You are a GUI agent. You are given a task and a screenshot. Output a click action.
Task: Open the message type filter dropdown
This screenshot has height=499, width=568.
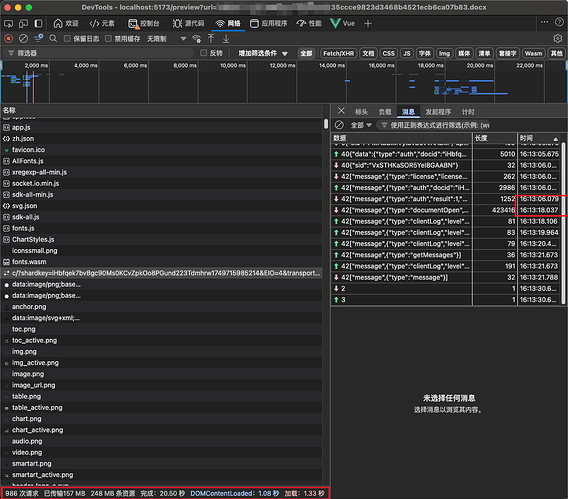pos(361,125)
